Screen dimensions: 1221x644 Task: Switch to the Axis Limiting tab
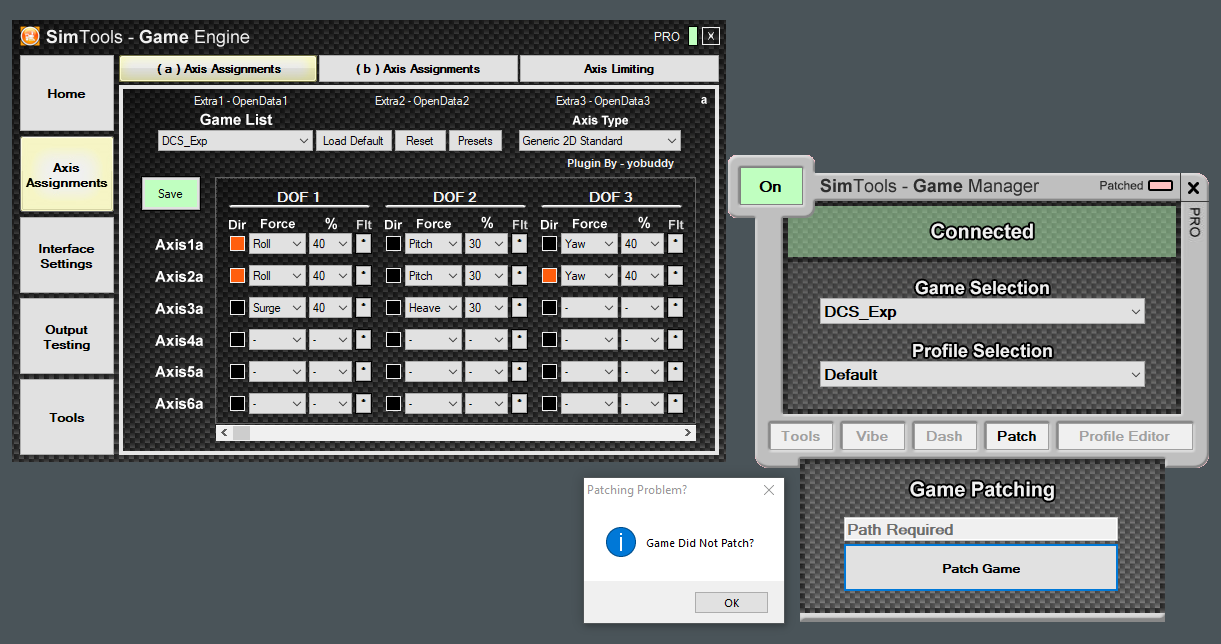coord(618,69)
